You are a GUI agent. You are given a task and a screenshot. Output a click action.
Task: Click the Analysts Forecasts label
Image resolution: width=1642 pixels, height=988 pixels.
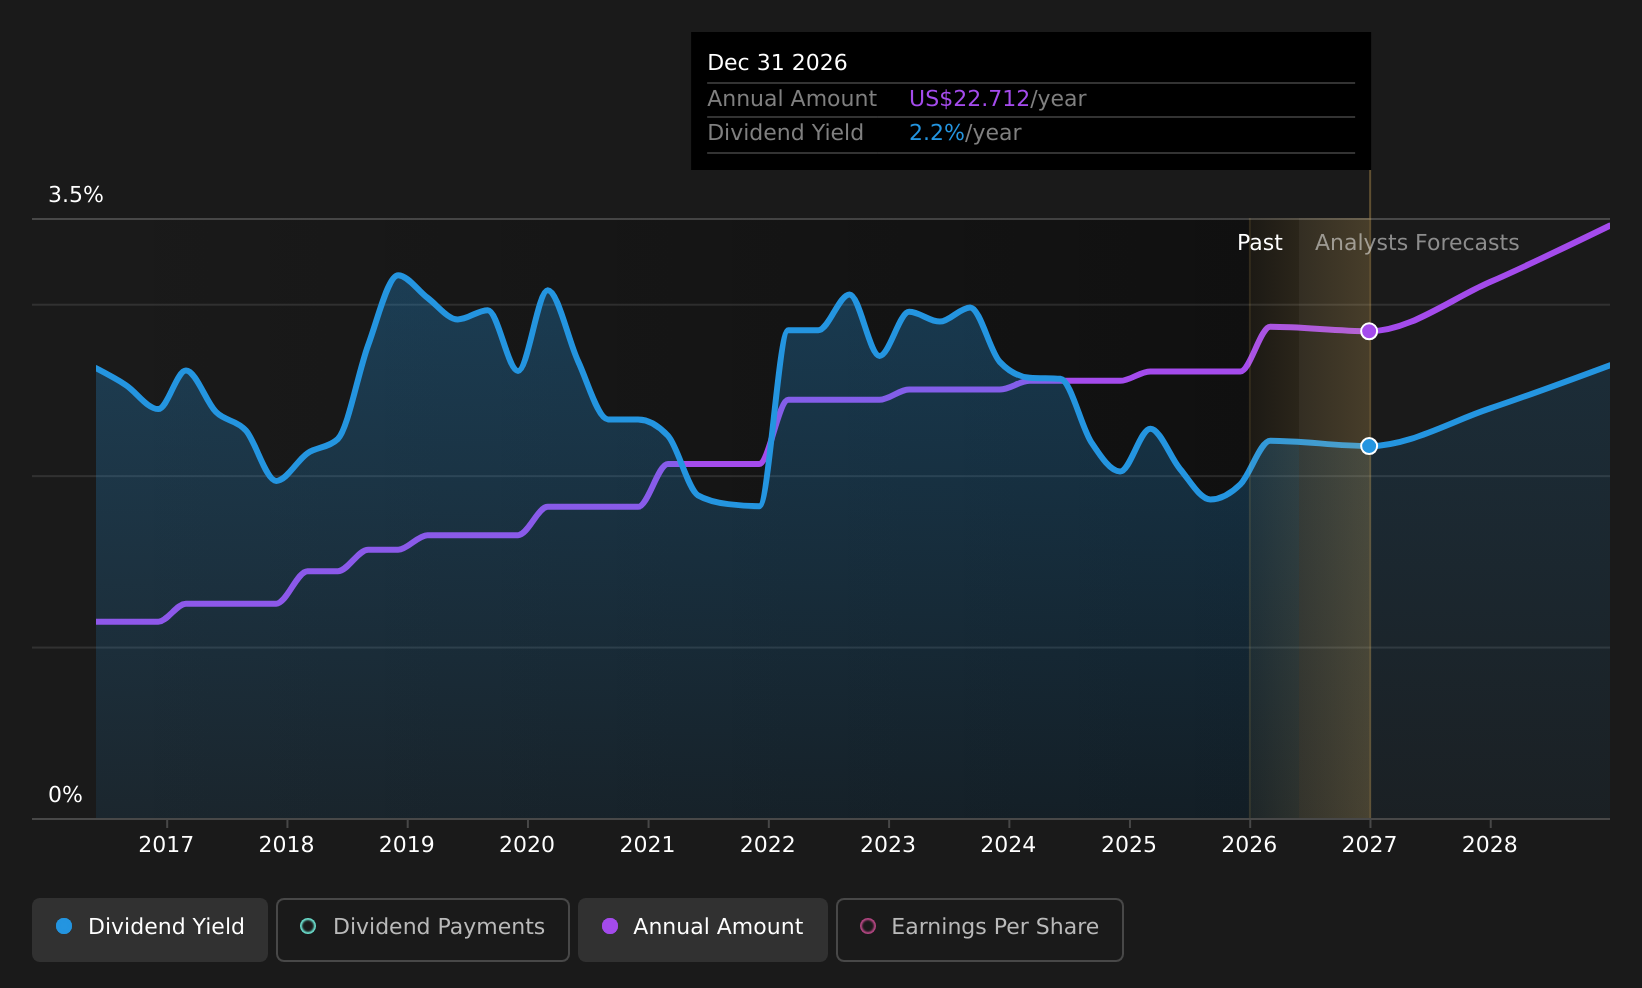tap(1417, 243)
